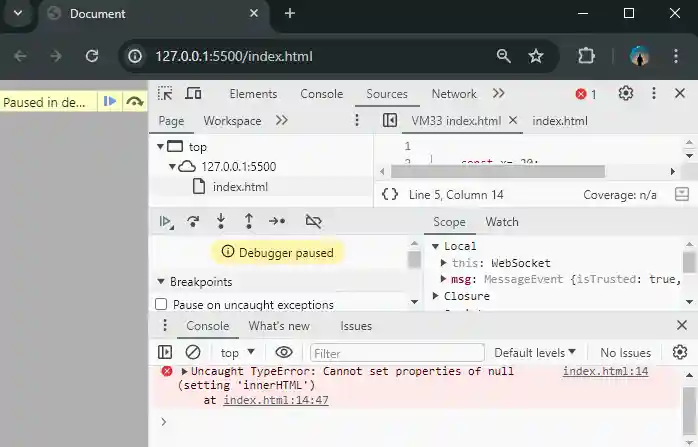The width and height of the screenshot is (698, 447).
Task: Enable Pause on uncaught exceptions checkbox
Action: click(x=161, y=305)
